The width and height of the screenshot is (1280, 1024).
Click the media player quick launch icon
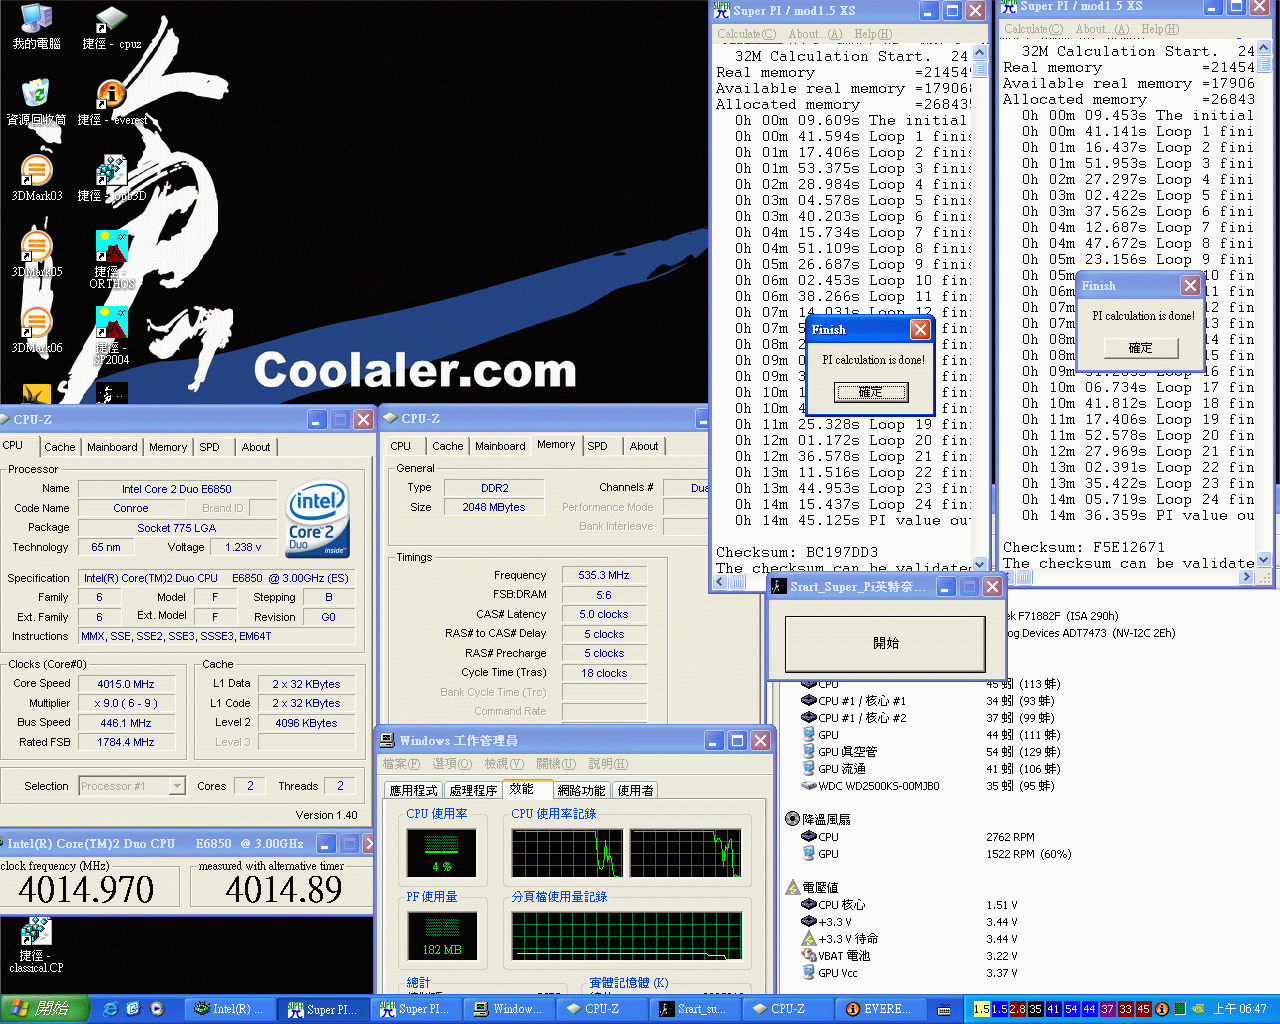(x=157, y=1009)
